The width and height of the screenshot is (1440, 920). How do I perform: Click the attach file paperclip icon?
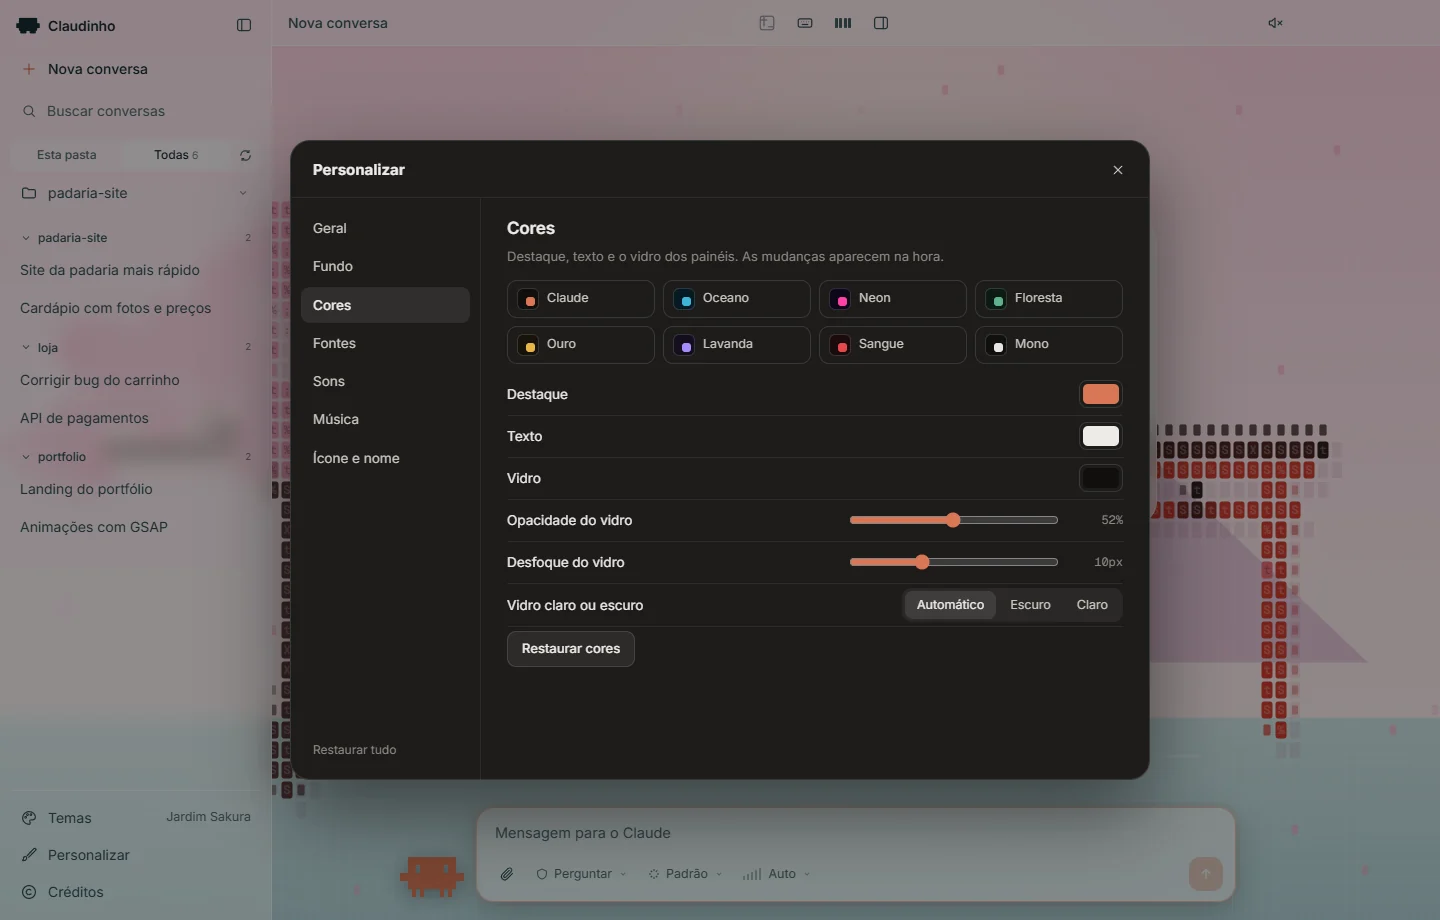click(507, 874)
